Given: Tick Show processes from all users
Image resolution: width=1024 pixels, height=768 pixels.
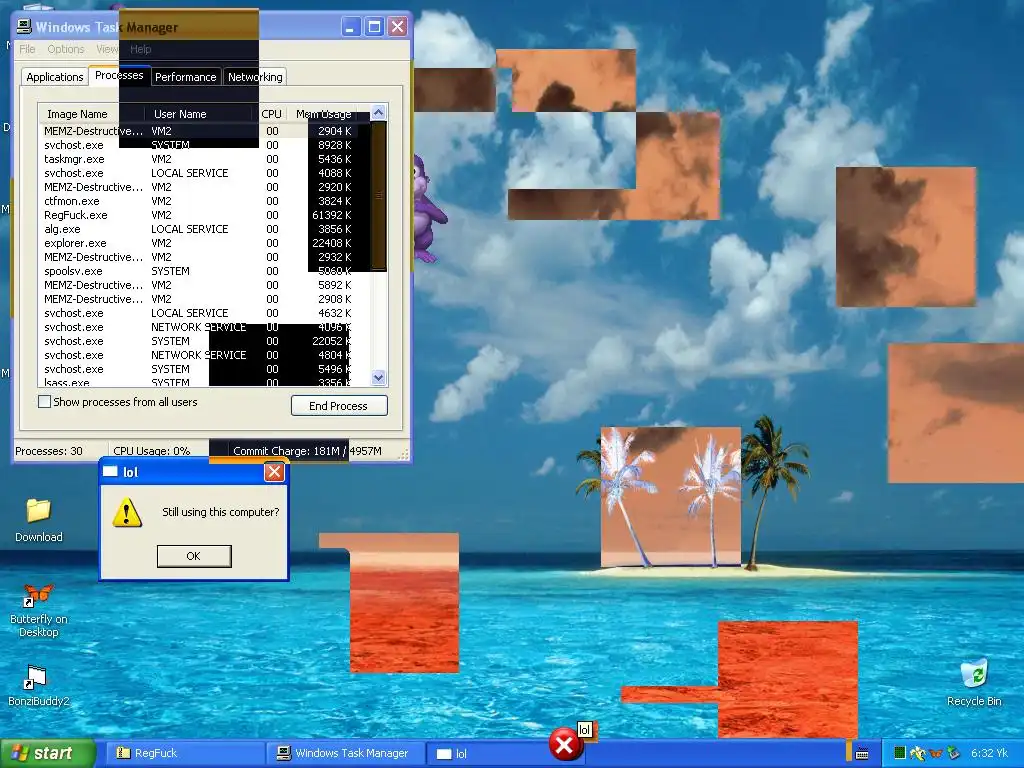Looking at the screenshot, I should pos(44,402).
